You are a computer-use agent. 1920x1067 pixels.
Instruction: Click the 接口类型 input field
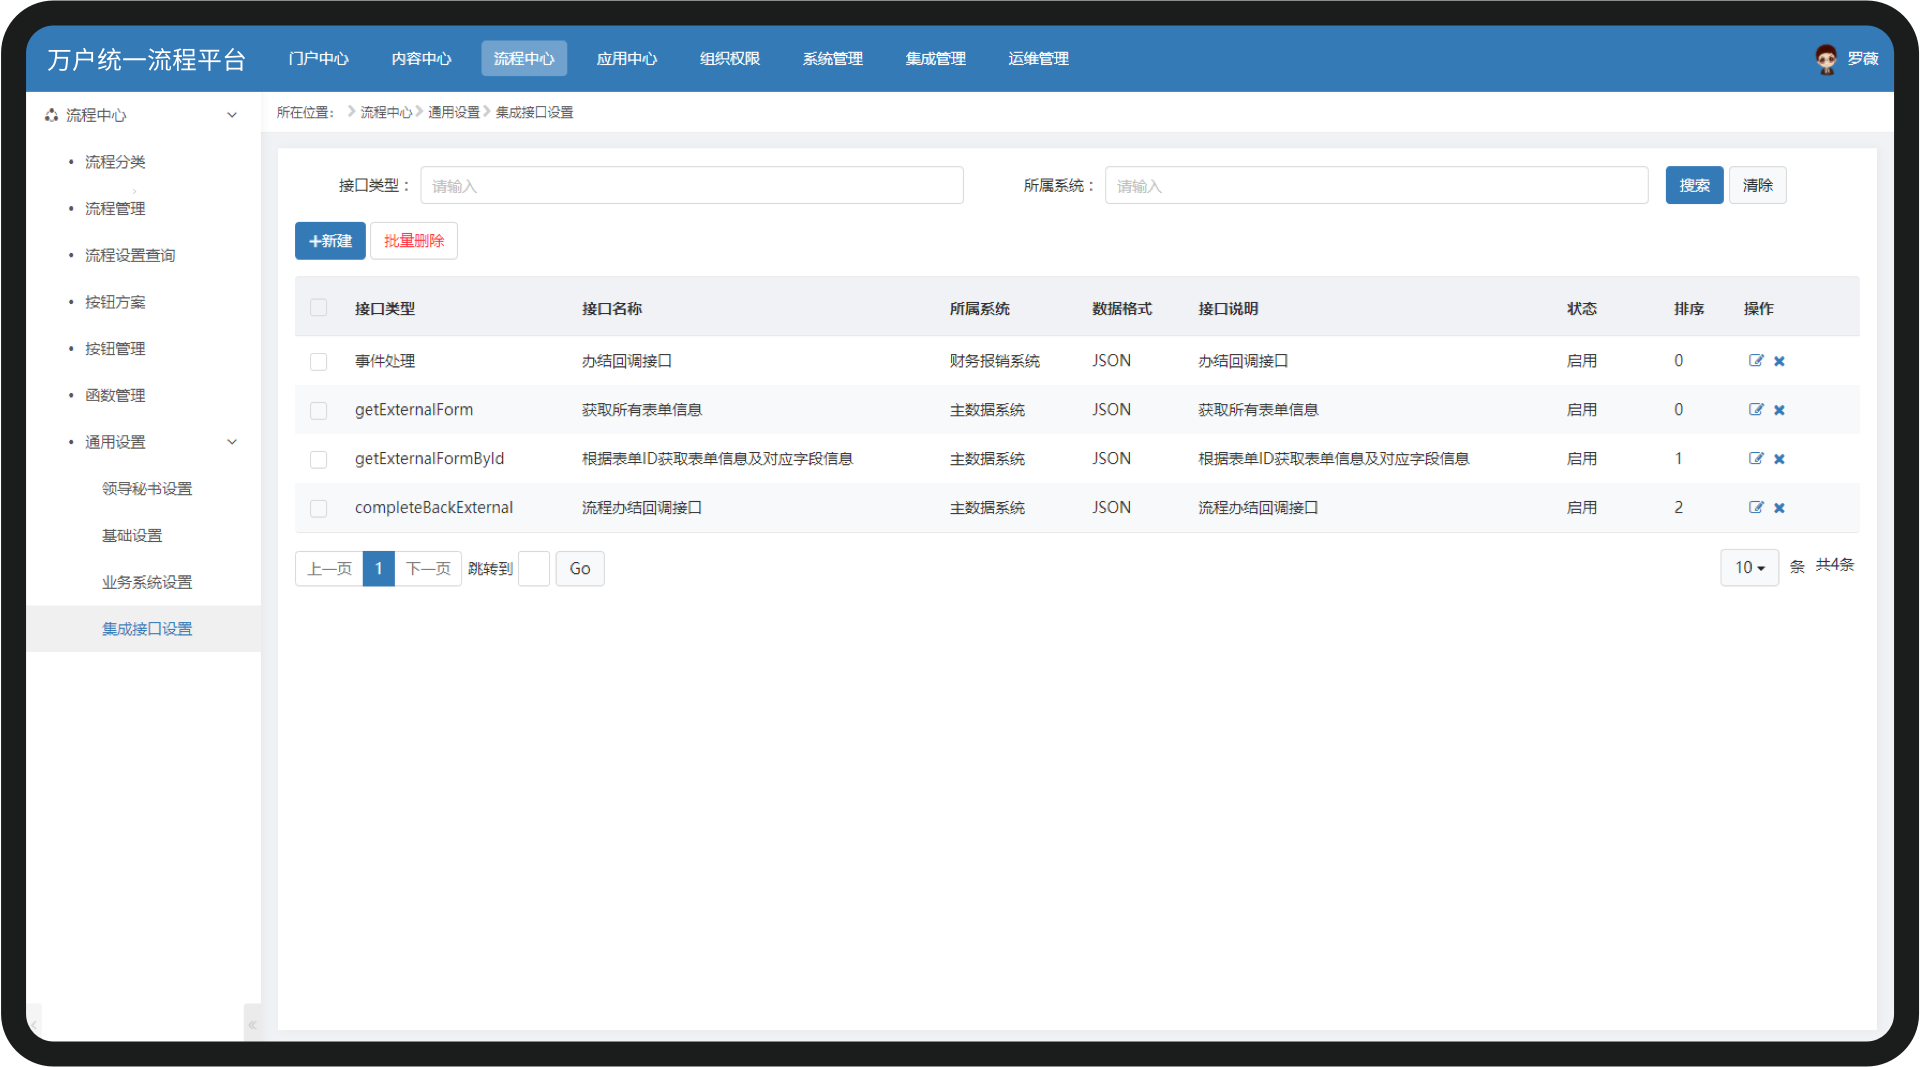(x=691, y=185)
